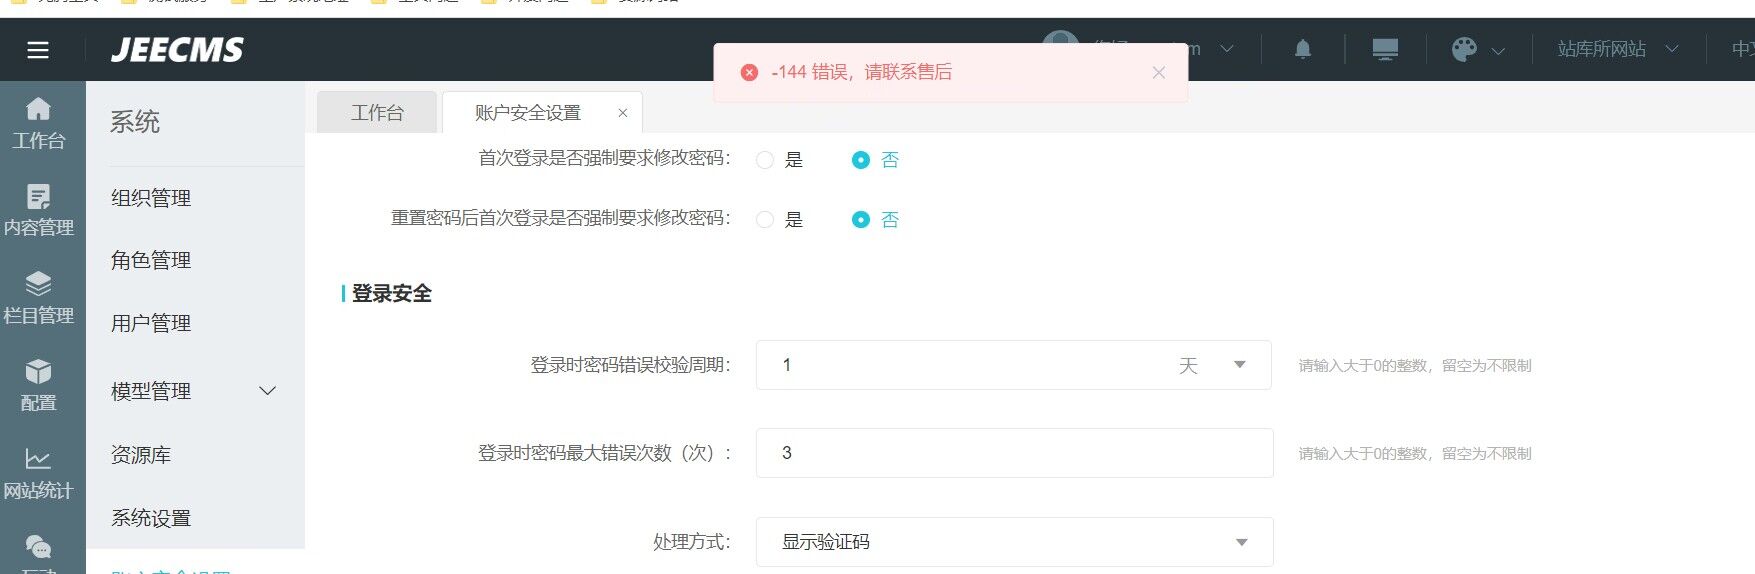Open notifications bell icon

[x=1303, y=49]
